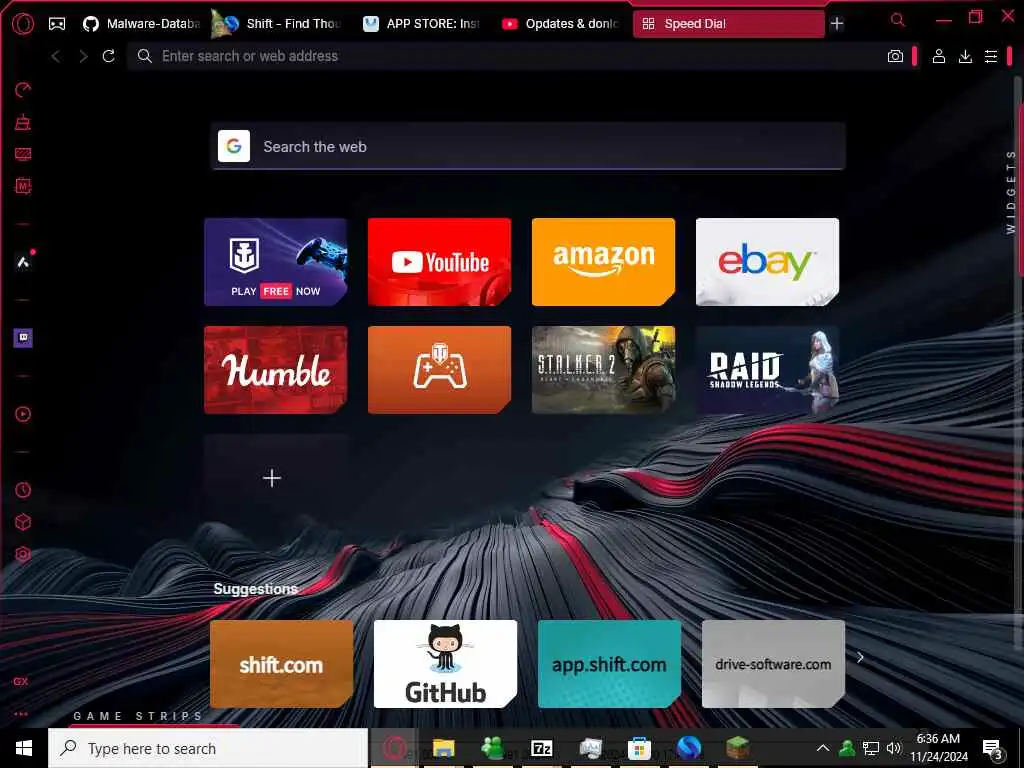Viewport: 1024px width, 768px height.
Task: Go forward with the forward arrow
Action: [83, 56]
